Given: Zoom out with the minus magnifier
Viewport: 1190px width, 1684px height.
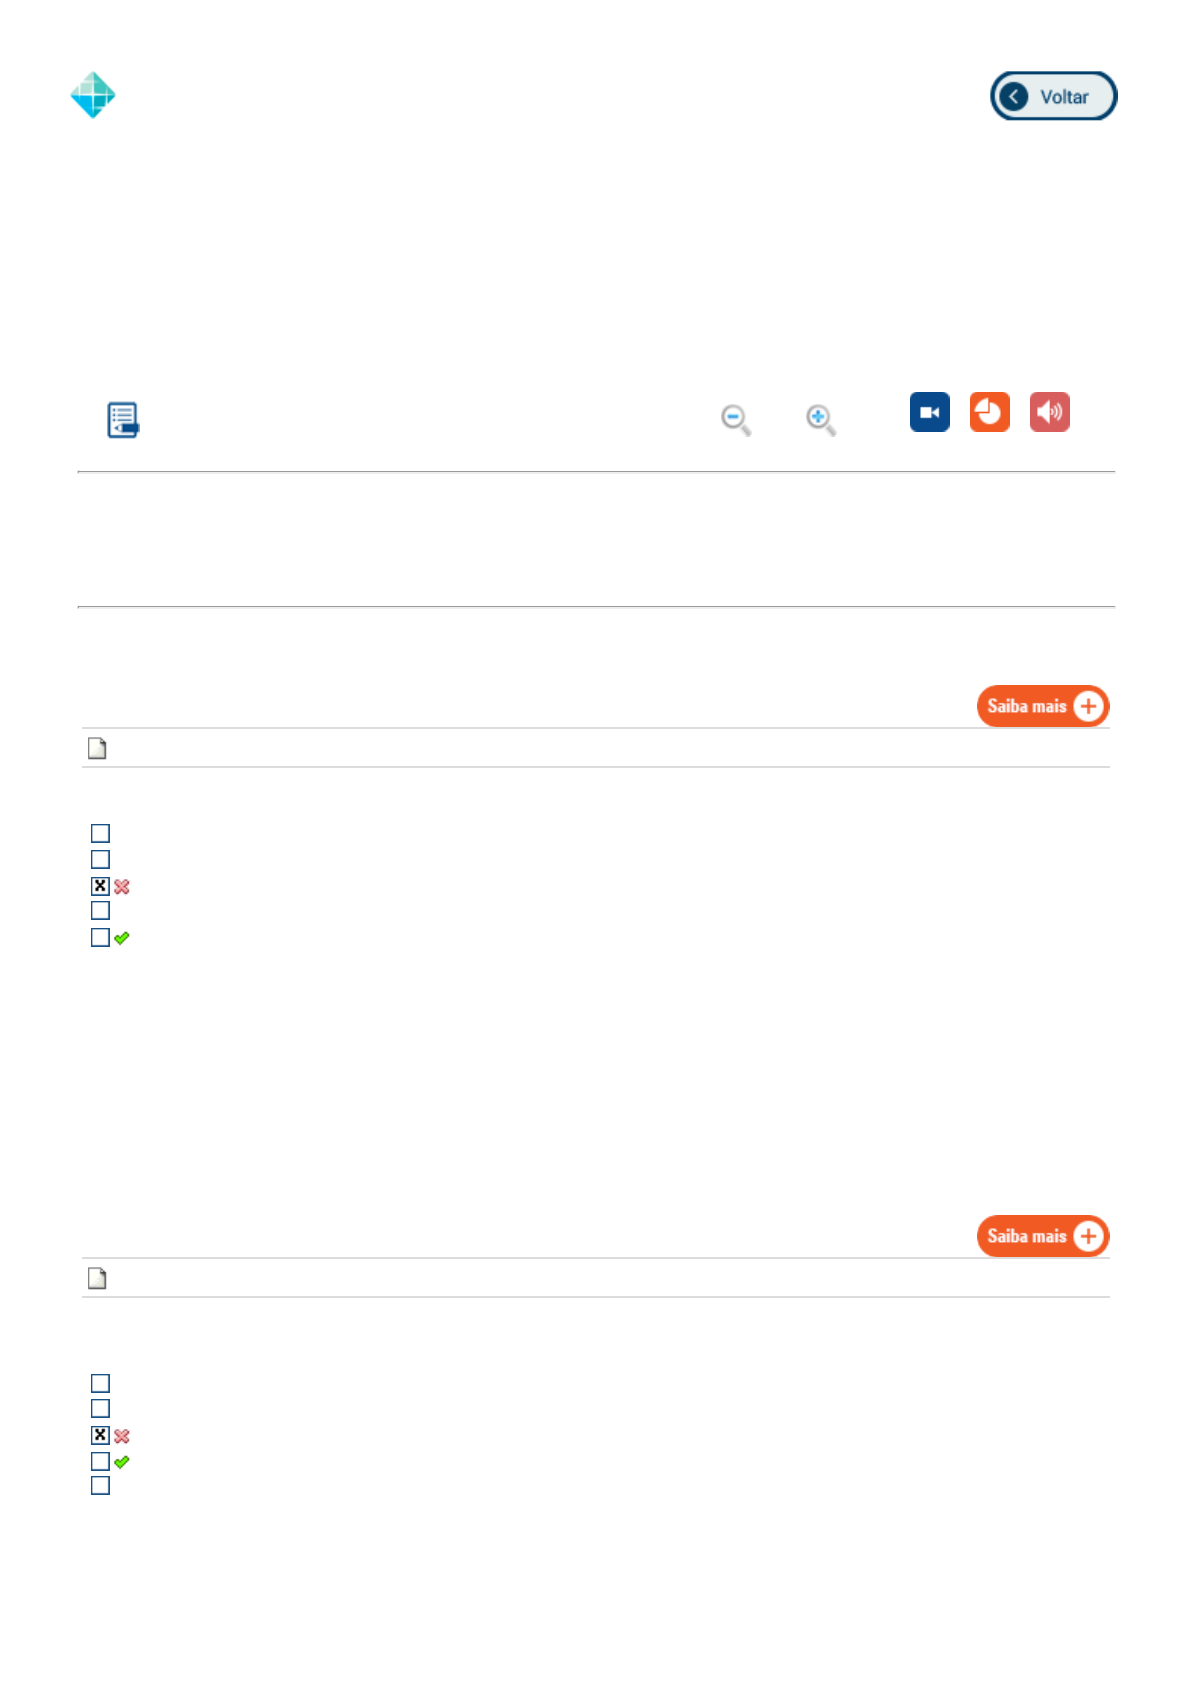Looking at the screenshot, I should pos(735,419).
